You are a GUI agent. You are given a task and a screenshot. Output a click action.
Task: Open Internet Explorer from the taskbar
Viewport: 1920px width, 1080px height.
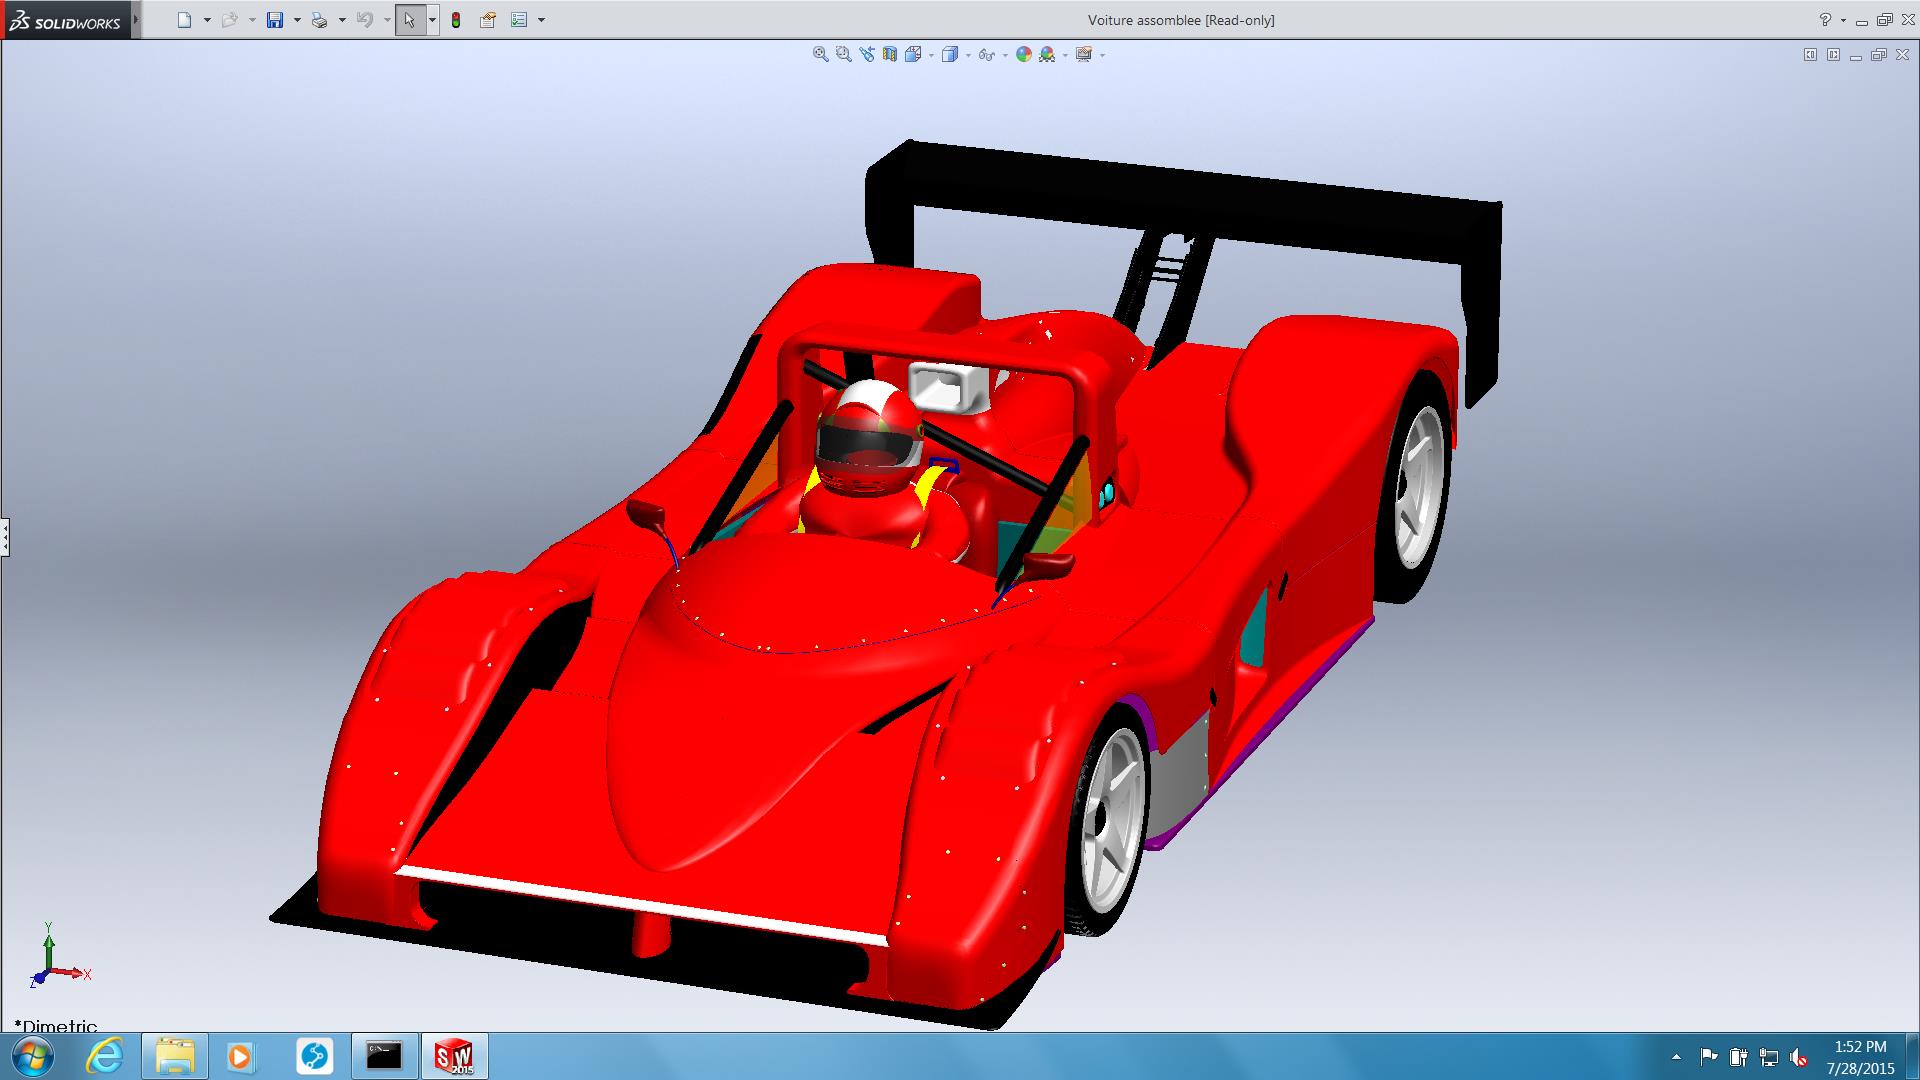pyautogui.click(x=105, y=1056)
